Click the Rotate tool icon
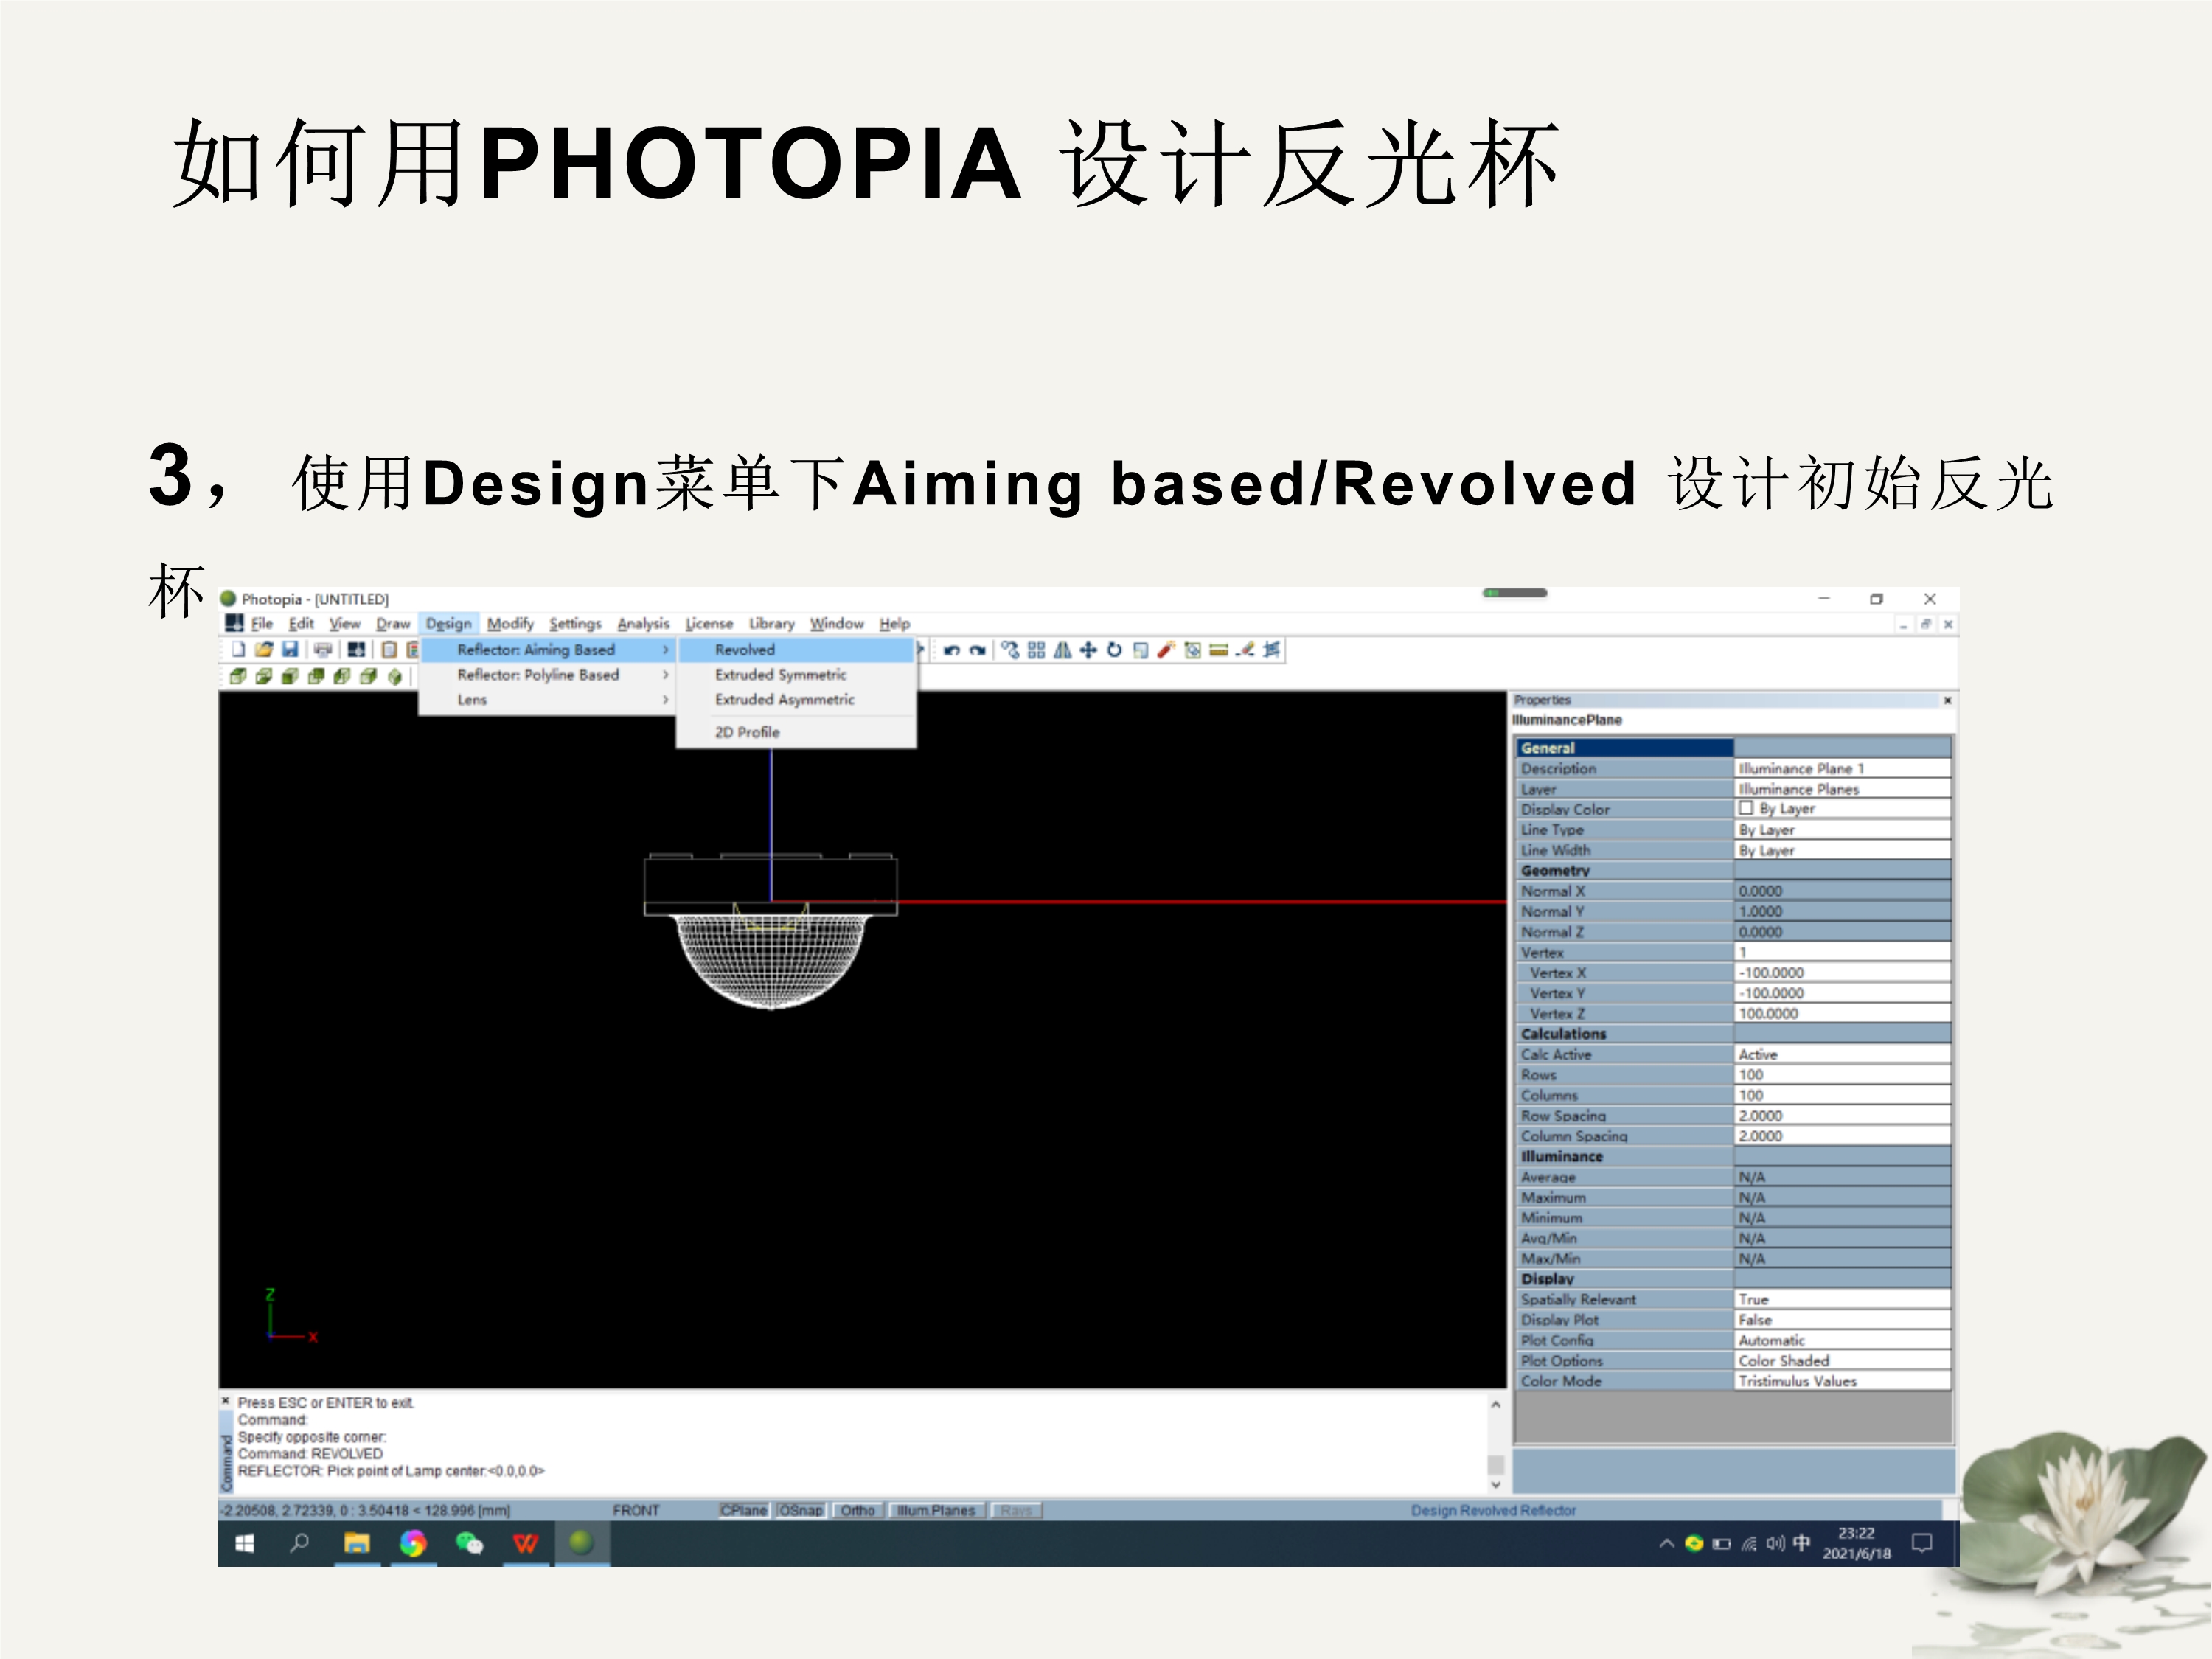 (x=1114, y=650)
